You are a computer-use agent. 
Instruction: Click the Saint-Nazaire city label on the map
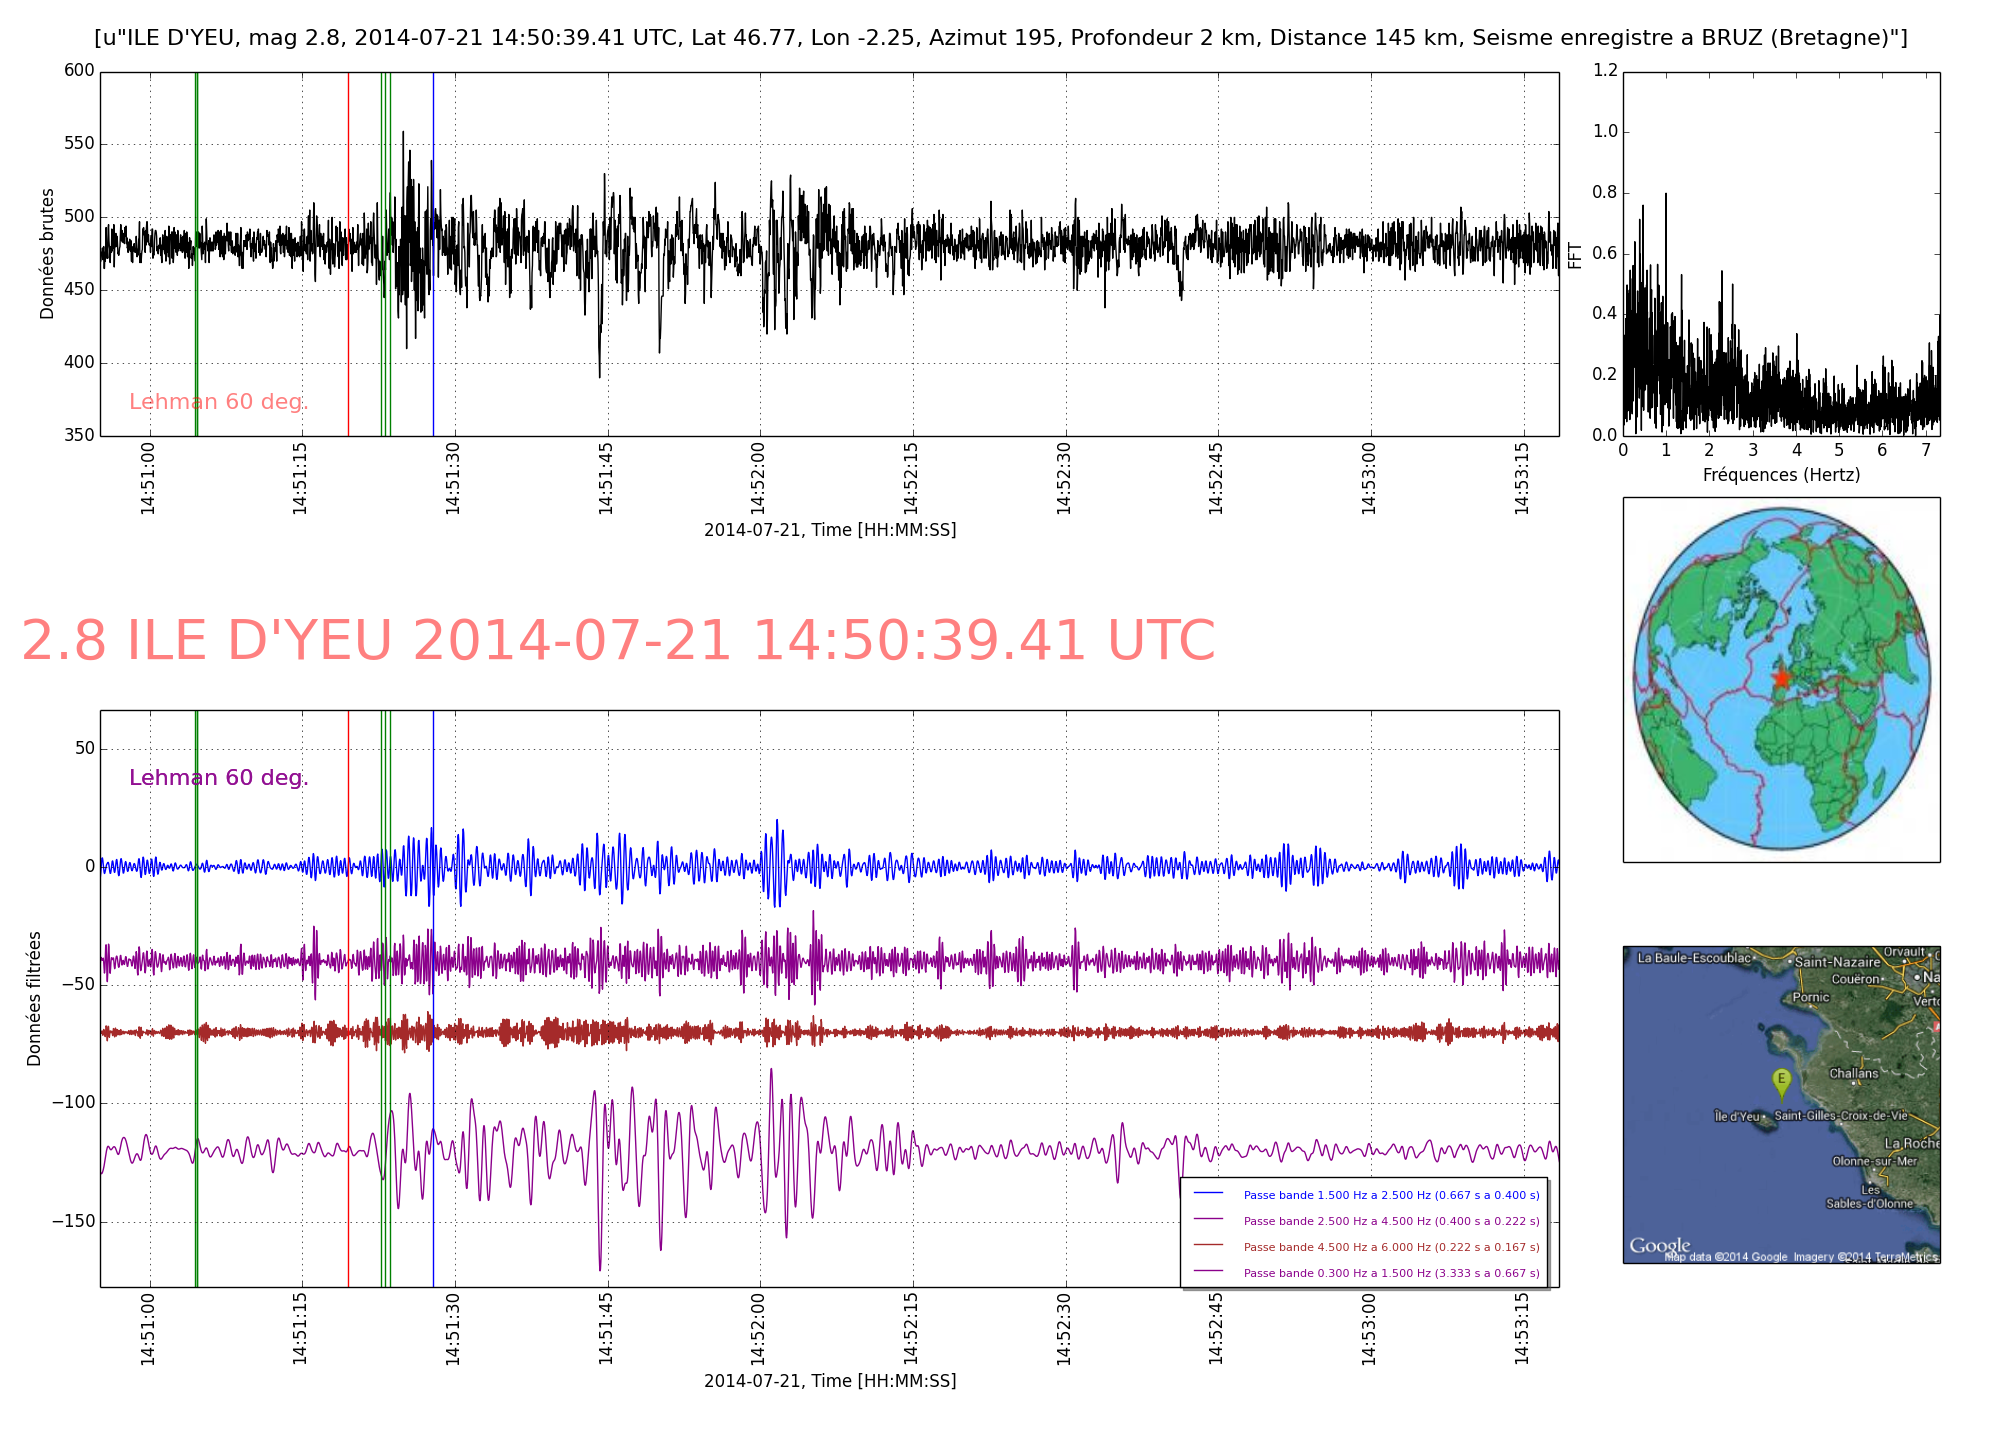click(x=1837, y=962)
